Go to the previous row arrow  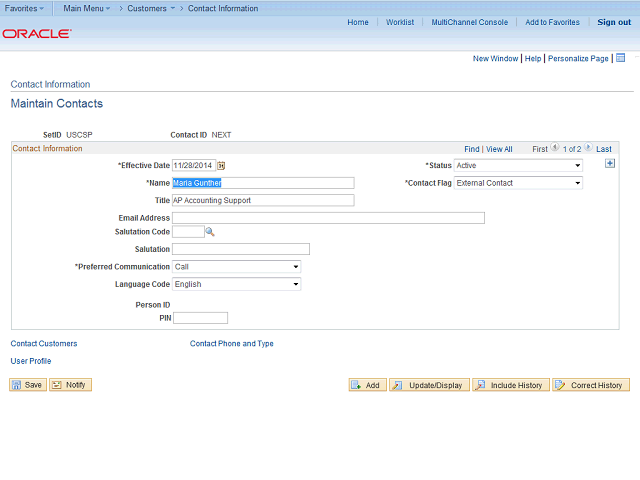(x=555, y=149)
